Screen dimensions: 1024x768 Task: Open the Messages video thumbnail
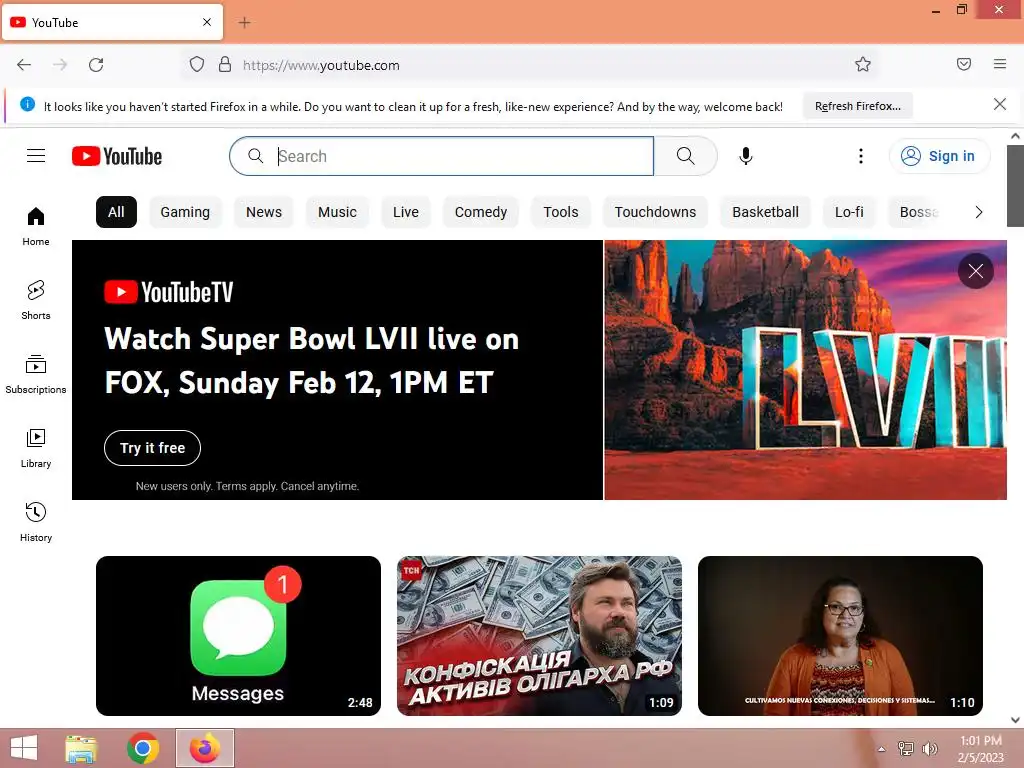coord(238,636)
